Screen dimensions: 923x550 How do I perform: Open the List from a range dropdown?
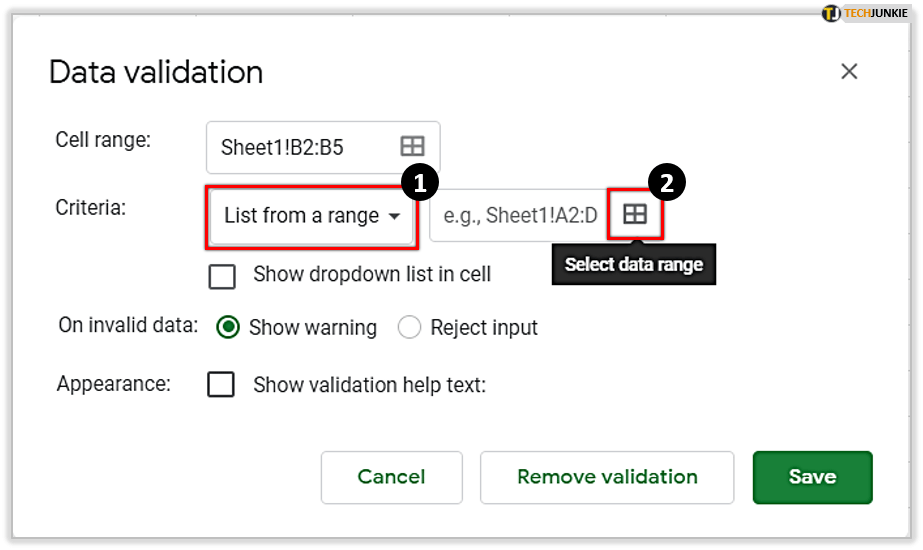point(311,216)
